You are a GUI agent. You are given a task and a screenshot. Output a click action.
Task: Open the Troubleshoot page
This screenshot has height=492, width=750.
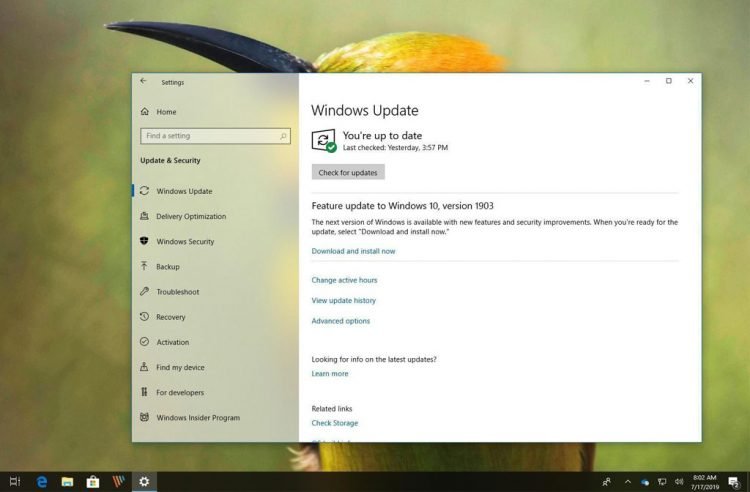pos(177,292)
